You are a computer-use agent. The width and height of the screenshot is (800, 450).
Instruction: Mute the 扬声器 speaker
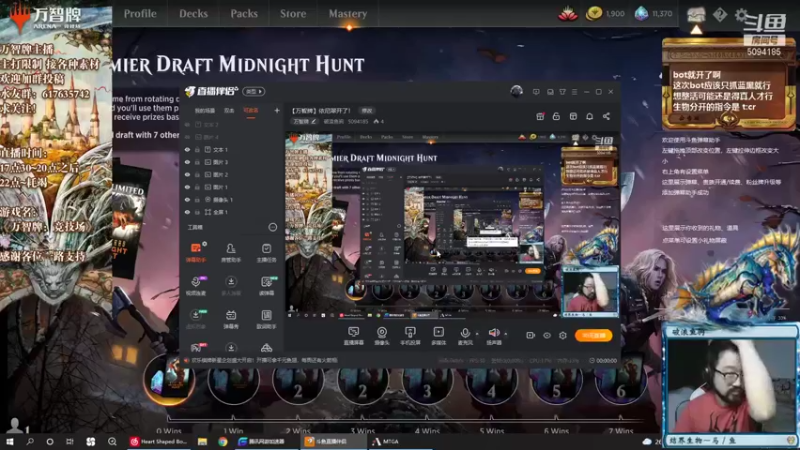click(x=493, y=336)
